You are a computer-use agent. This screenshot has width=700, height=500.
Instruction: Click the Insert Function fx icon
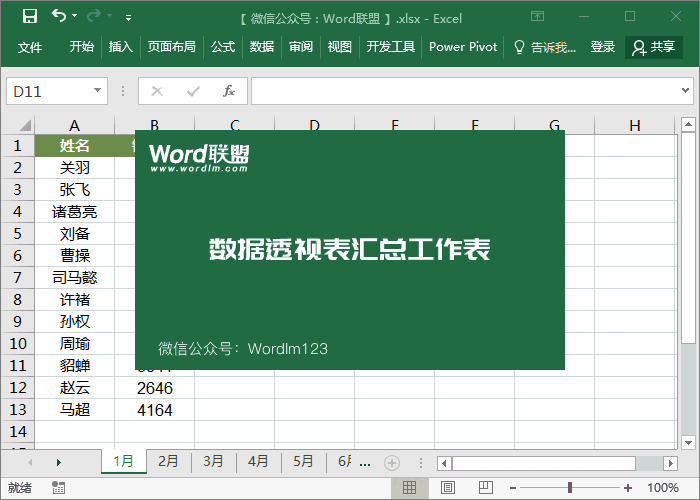(x=229, y=91)
